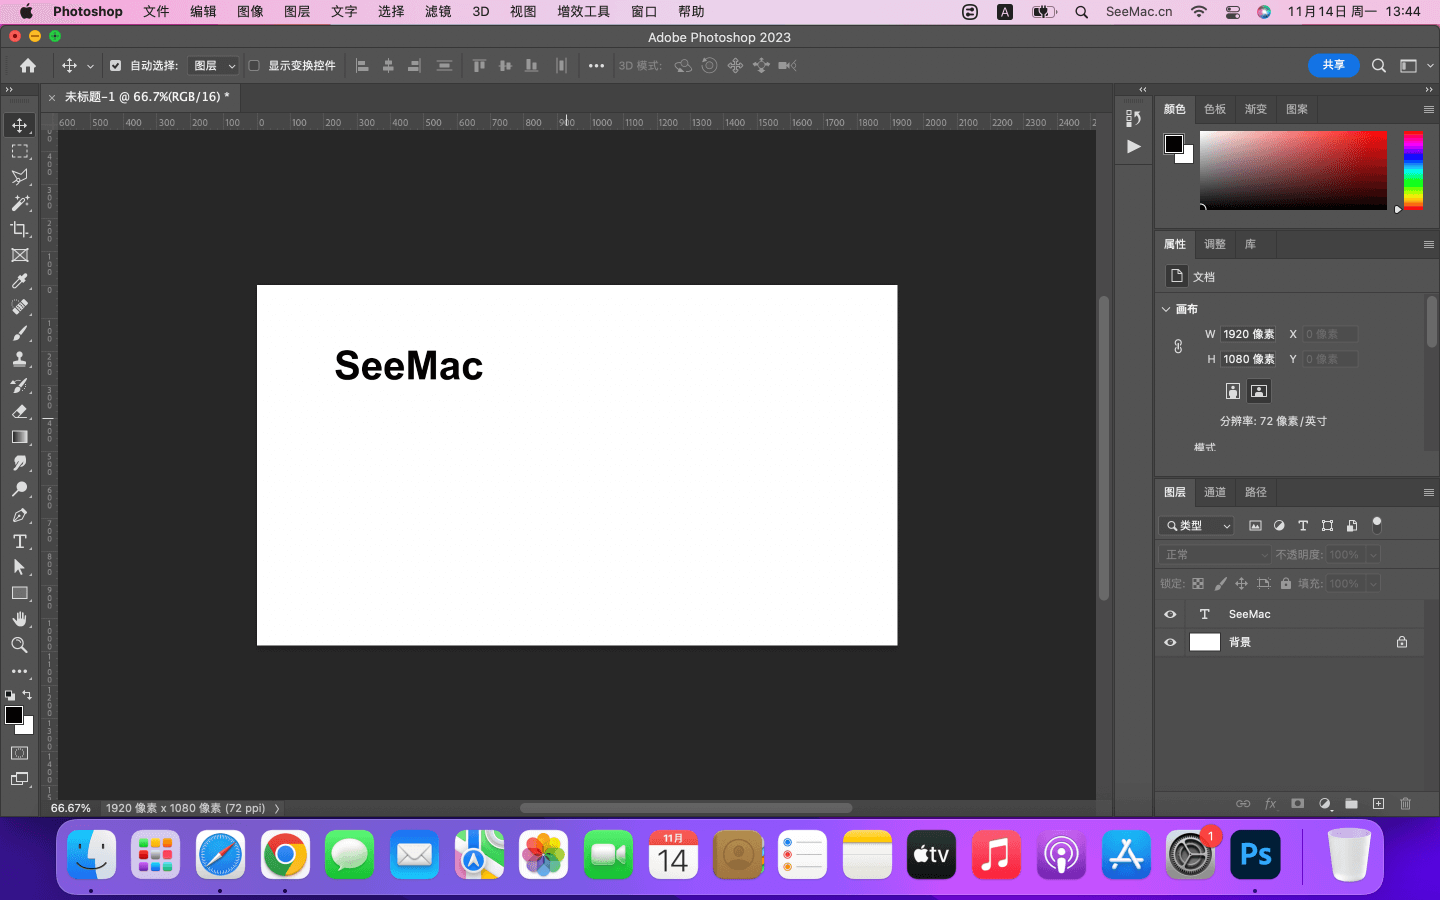1440x900 pixels.
Task: Open the 类型 layer filter dropdown
Action: [1198, 526]
